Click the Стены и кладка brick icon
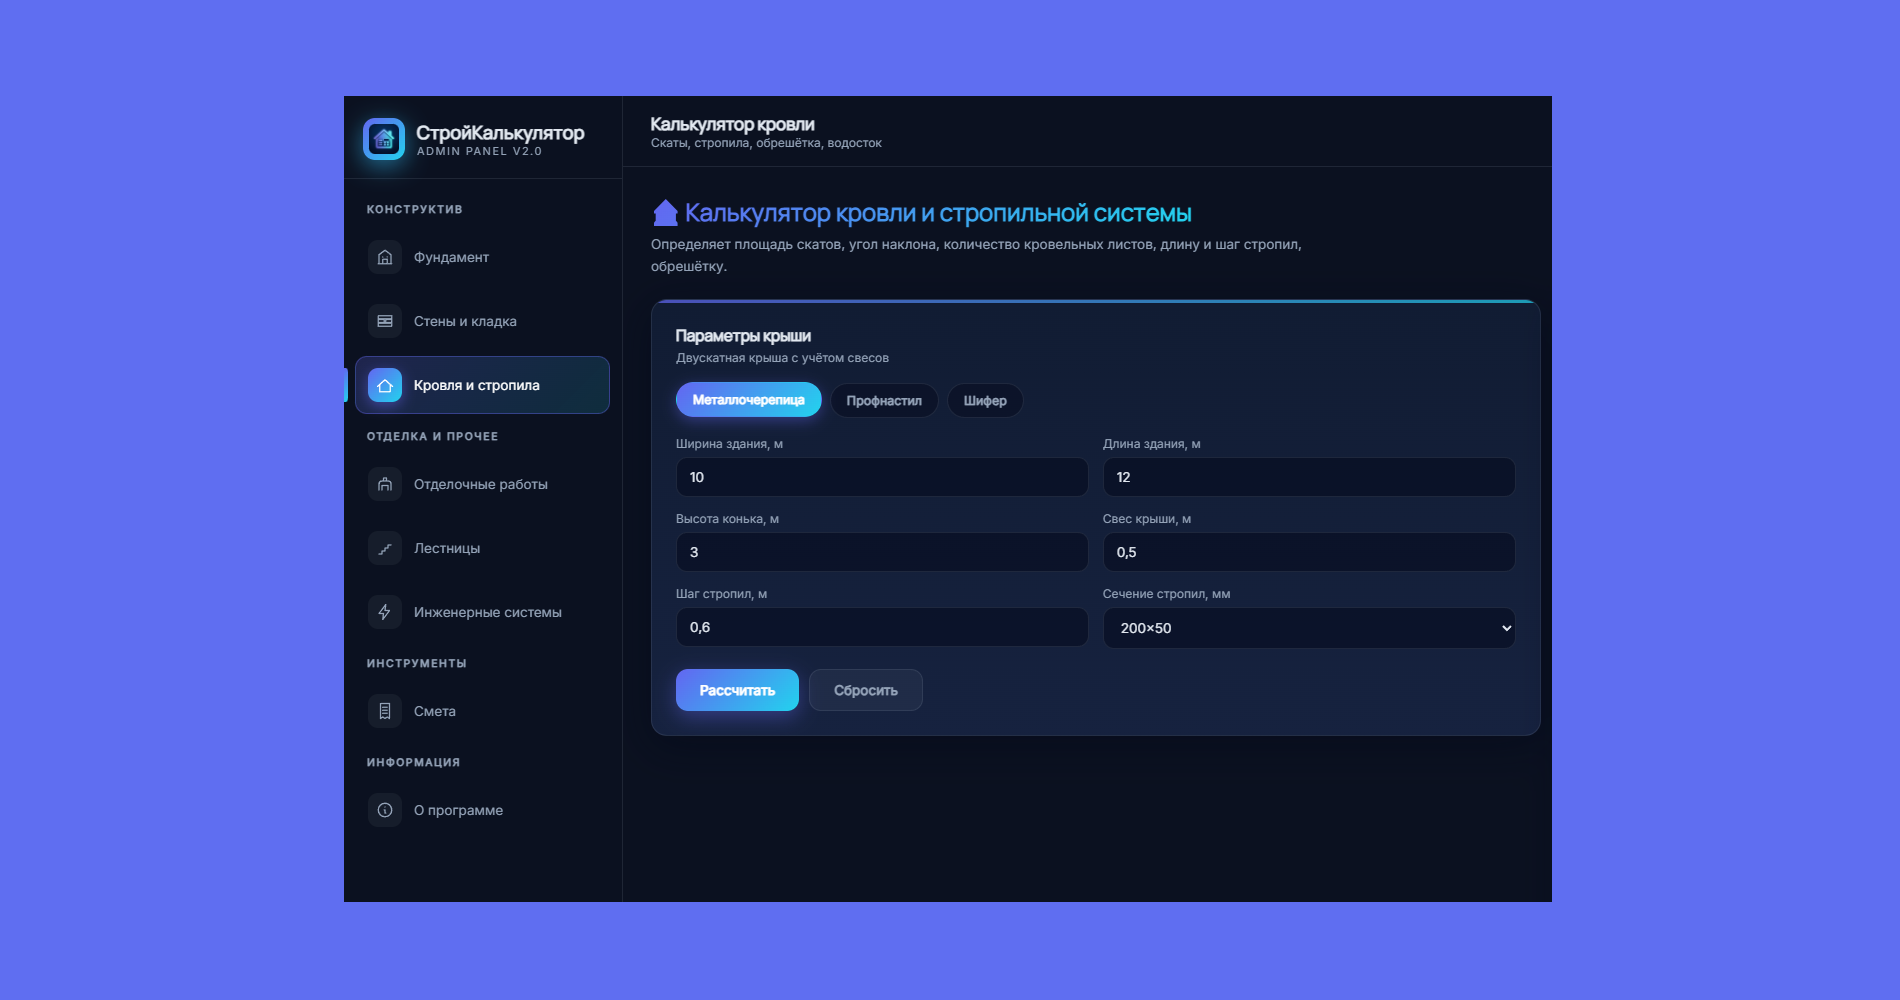Viewport: 1900px width, 1000px height. 385,321
